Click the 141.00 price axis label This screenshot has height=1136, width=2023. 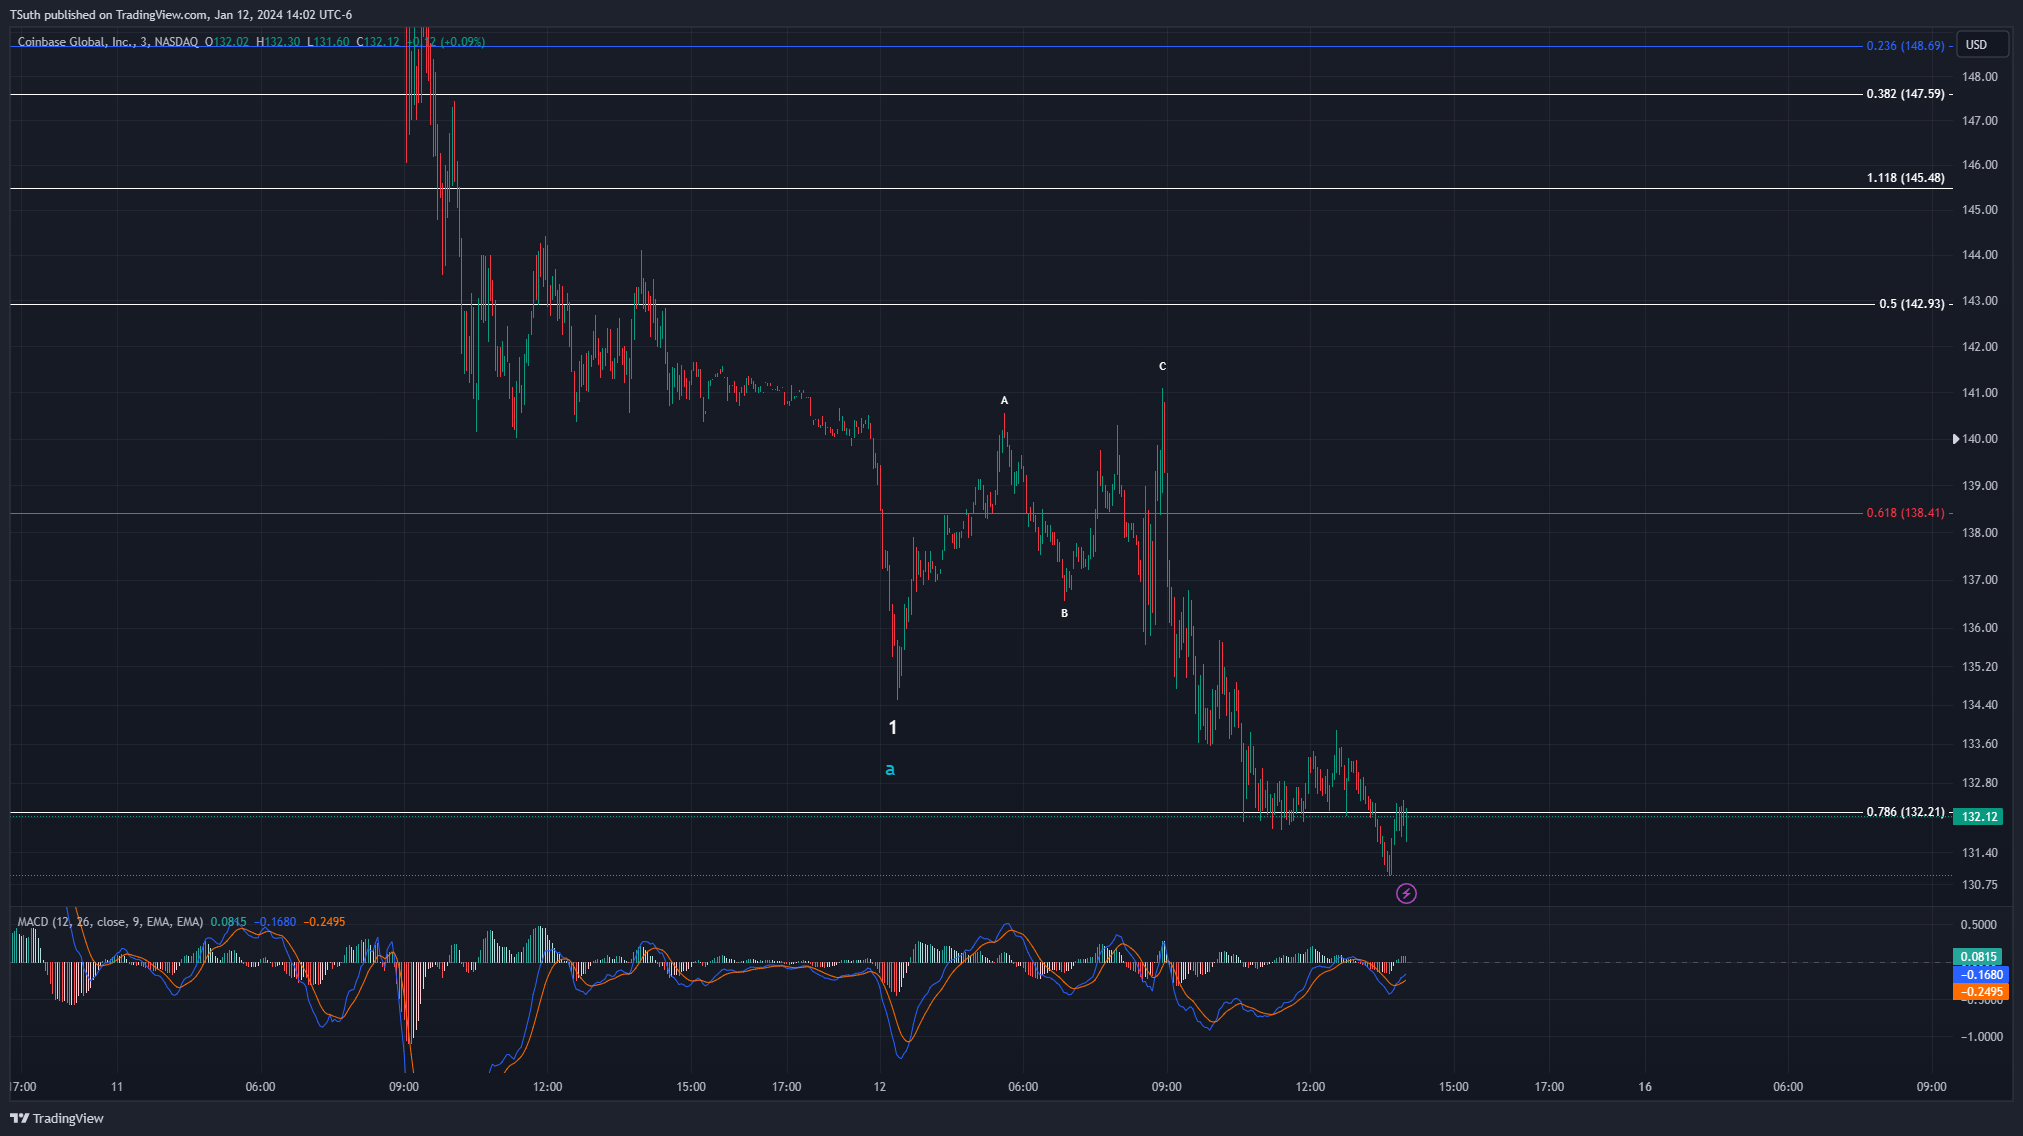pos(1979,393)
